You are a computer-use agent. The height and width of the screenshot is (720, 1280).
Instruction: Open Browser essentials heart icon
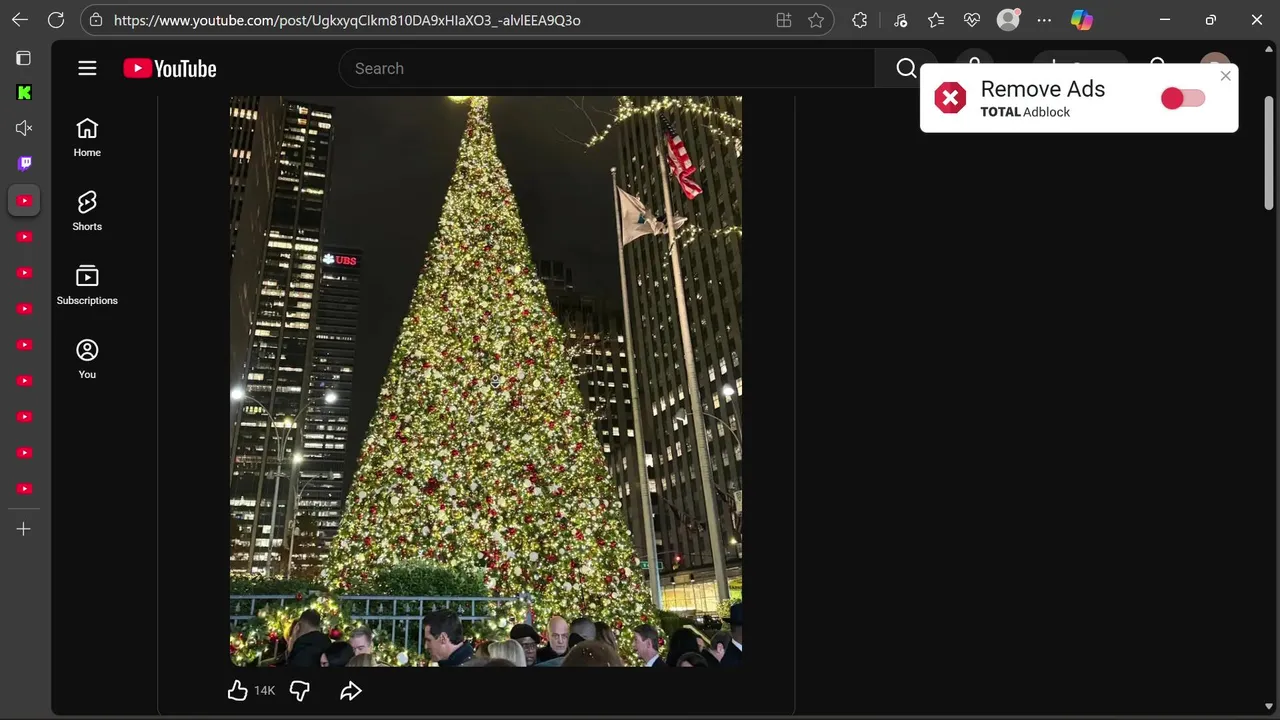[971, 20]
